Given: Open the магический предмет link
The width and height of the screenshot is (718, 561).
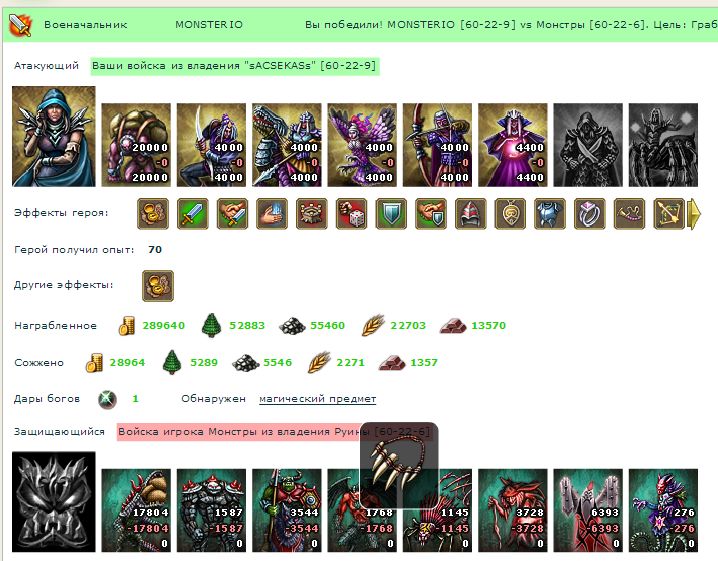Looking at the screenshot, I should click(x=317, y=399).
